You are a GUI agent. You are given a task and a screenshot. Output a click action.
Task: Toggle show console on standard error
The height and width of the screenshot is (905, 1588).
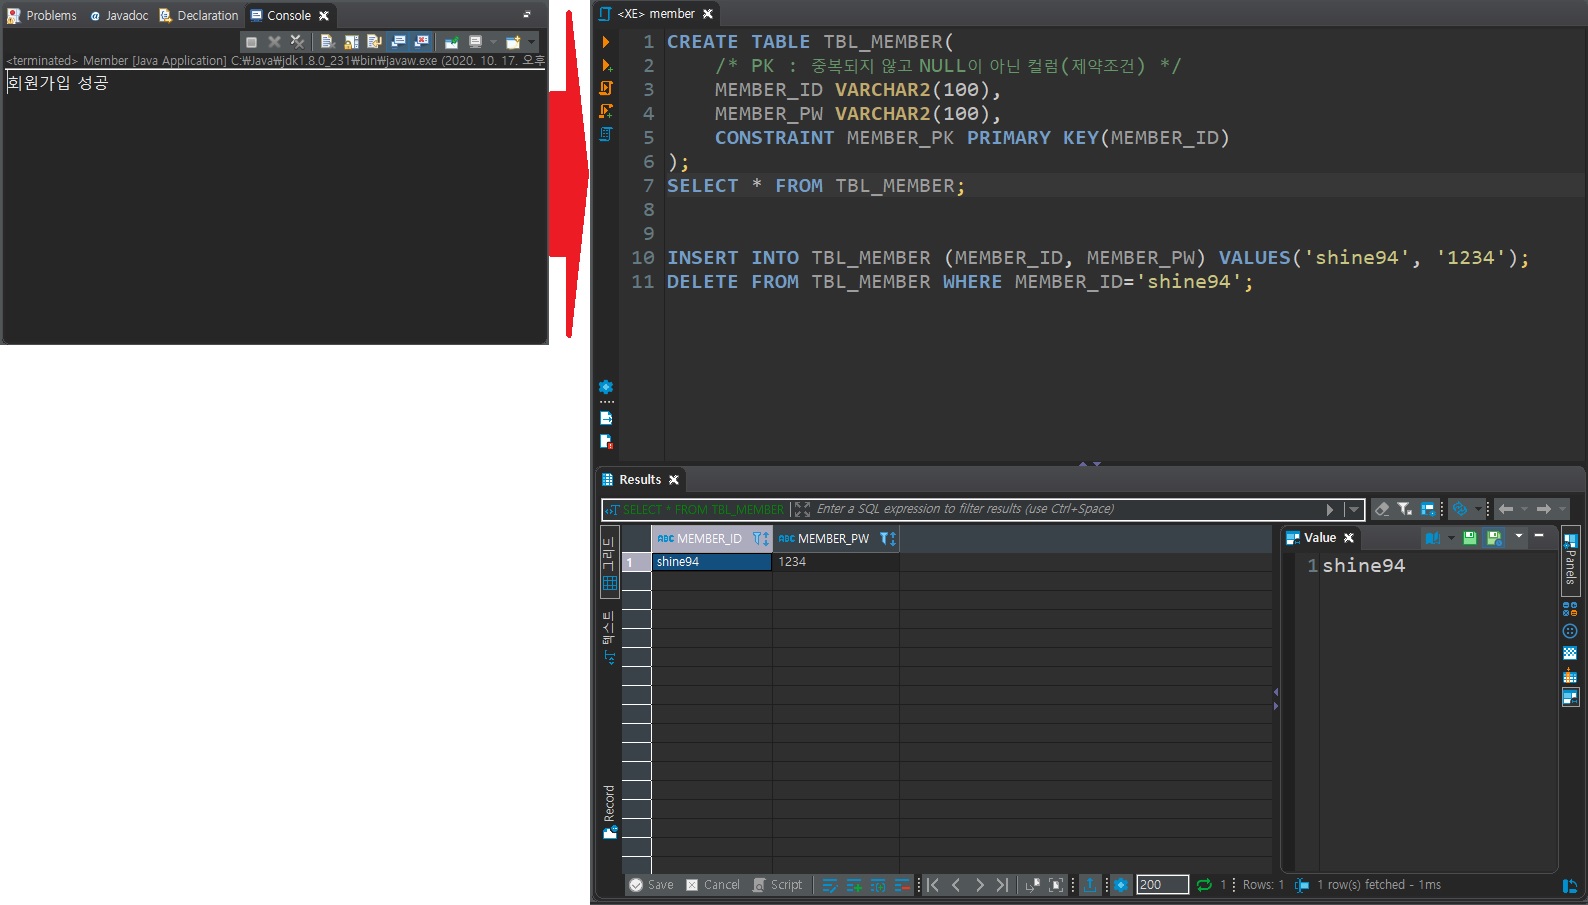click(x=421, y=42)
